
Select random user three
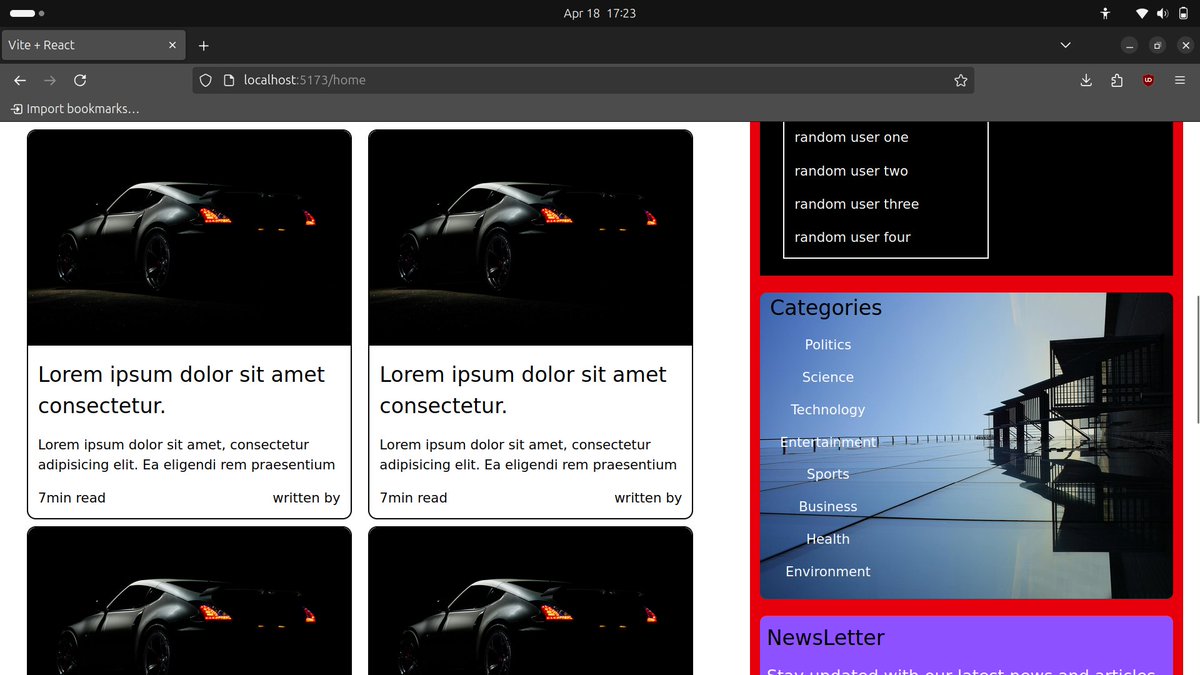tap(856, 204)
